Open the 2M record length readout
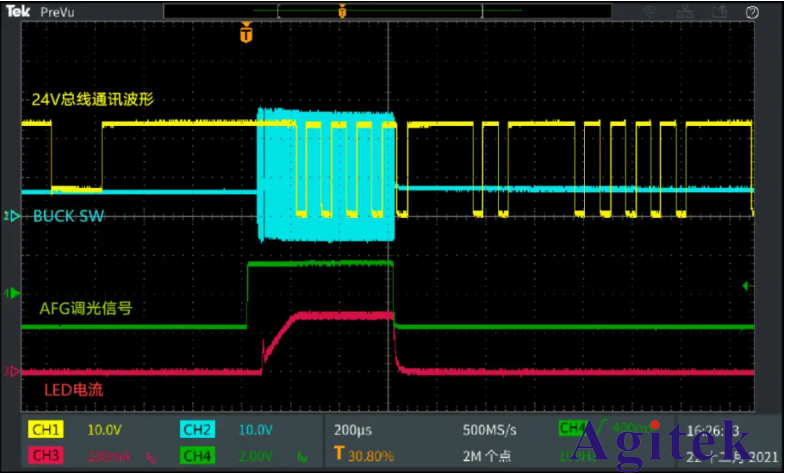The height and width of the screenshot is (474, 786). pos(489,455)
